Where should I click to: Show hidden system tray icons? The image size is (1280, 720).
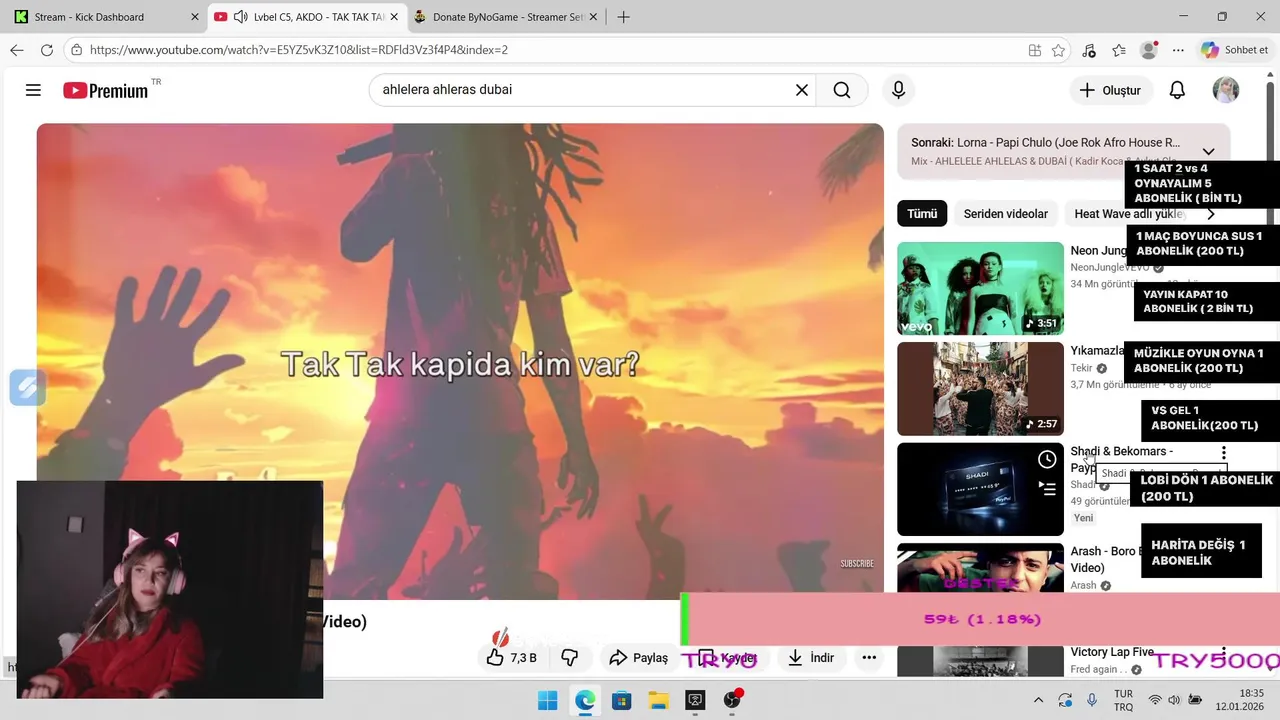1038,700
